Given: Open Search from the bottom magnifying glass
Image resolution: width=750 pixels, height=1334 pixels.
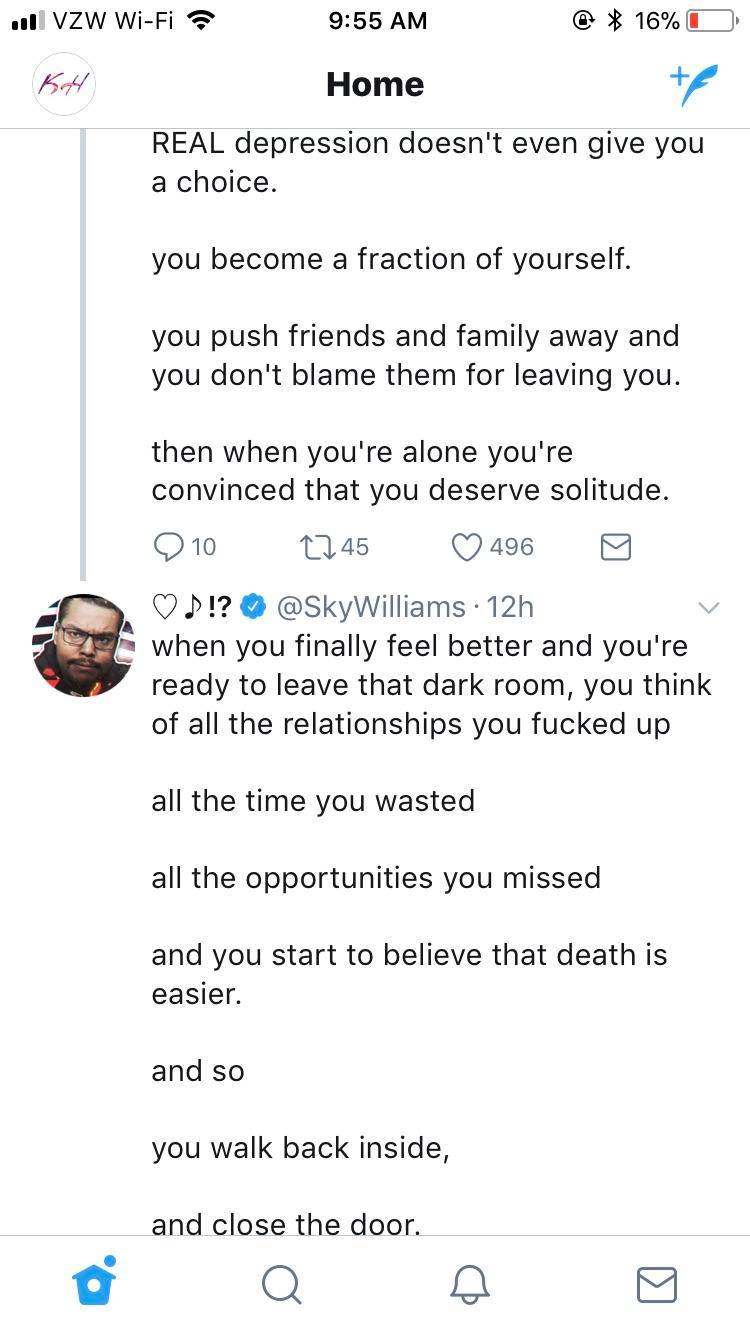Looking at the screenshot, I should (281, 1286).
